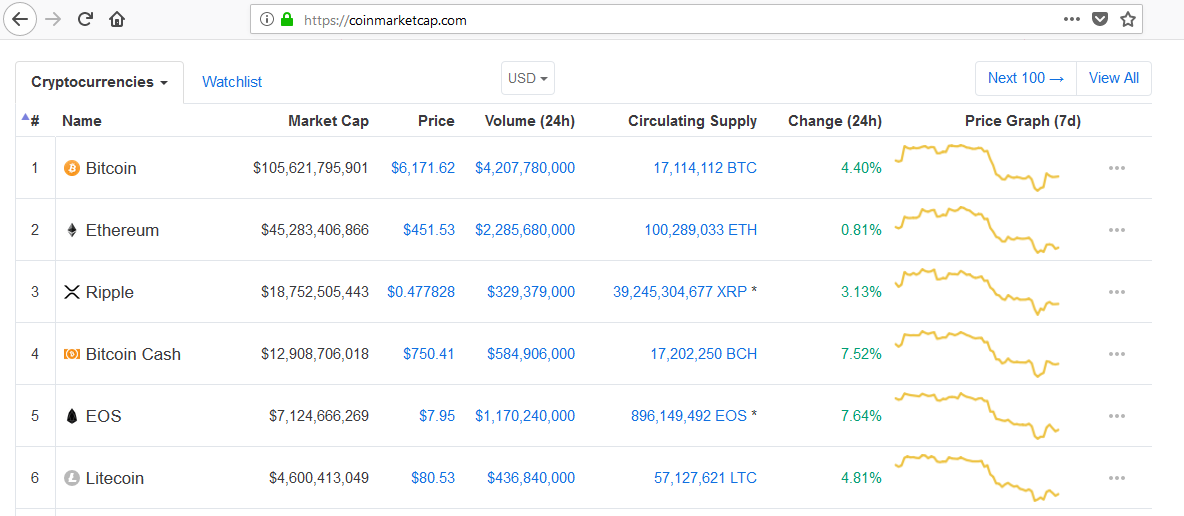
Task: Click the Litecoin grey logo
Action: (x=72, y=477)
